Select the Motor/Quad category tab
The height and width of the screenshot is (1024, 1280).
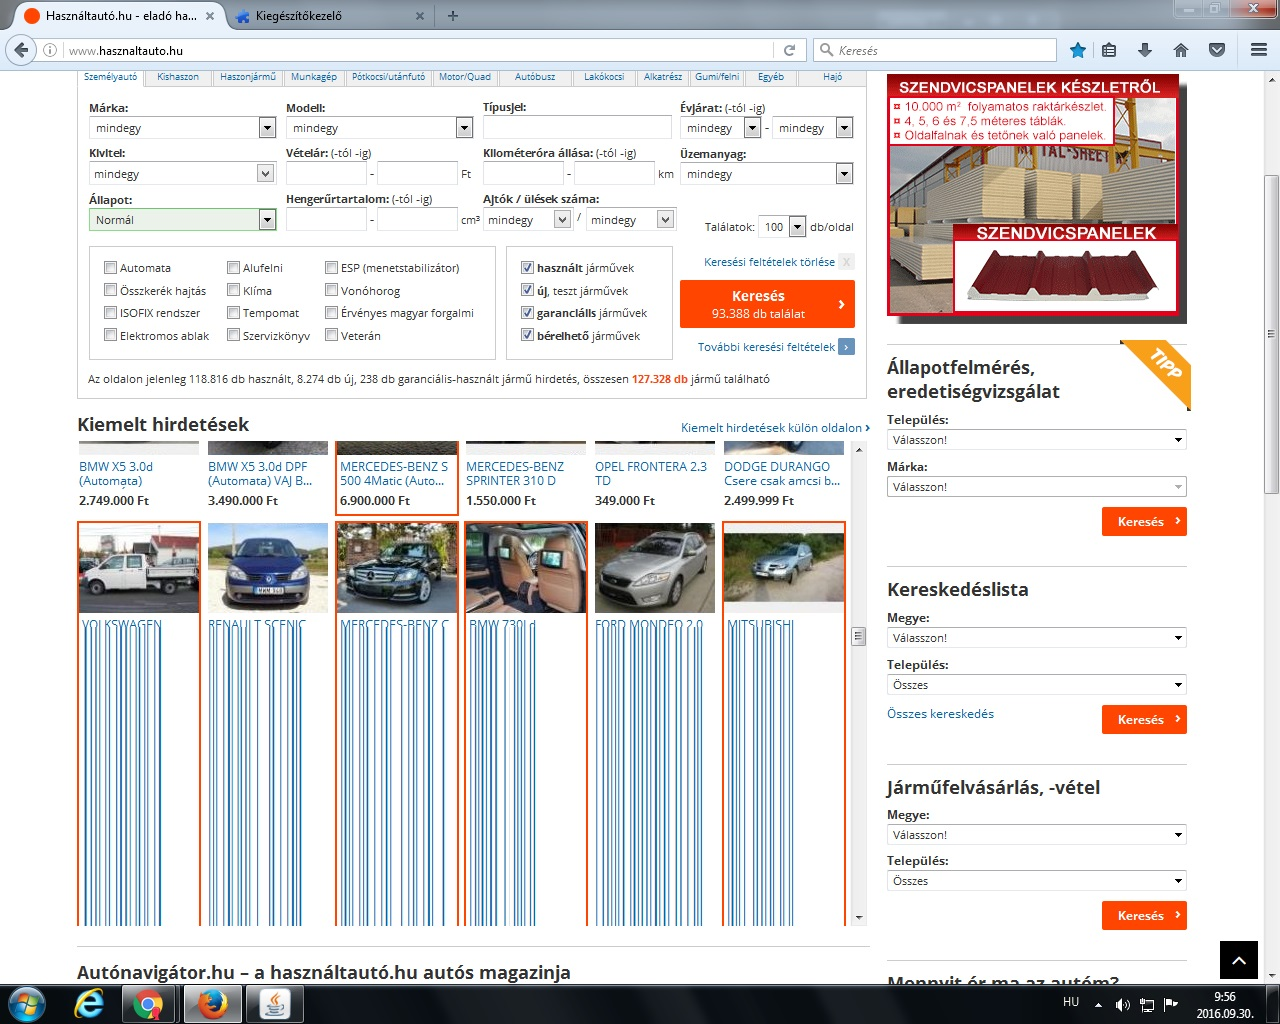[465, 77]
